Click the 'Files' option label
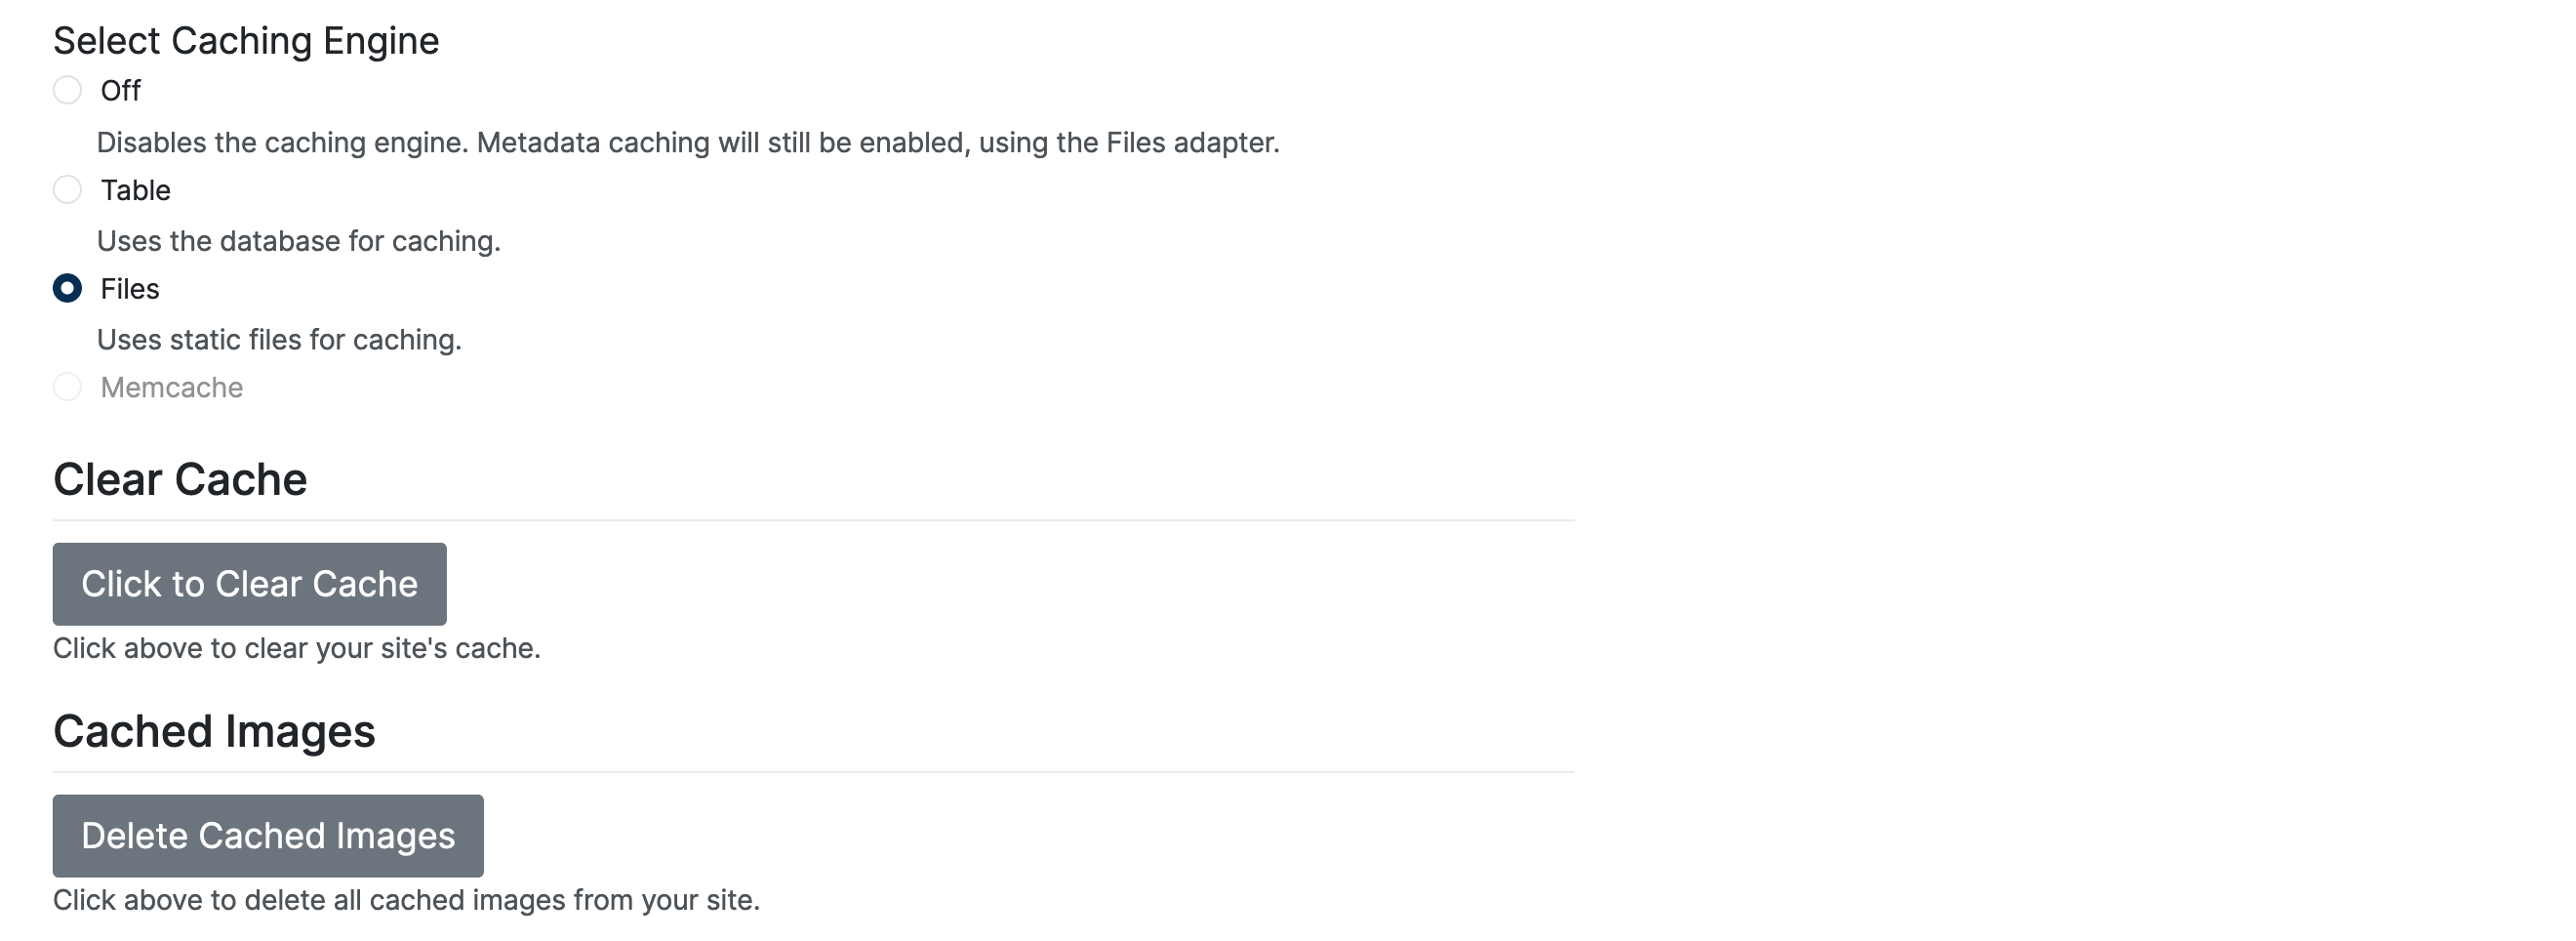The image size is (2576, 941). tap(130, 289)
